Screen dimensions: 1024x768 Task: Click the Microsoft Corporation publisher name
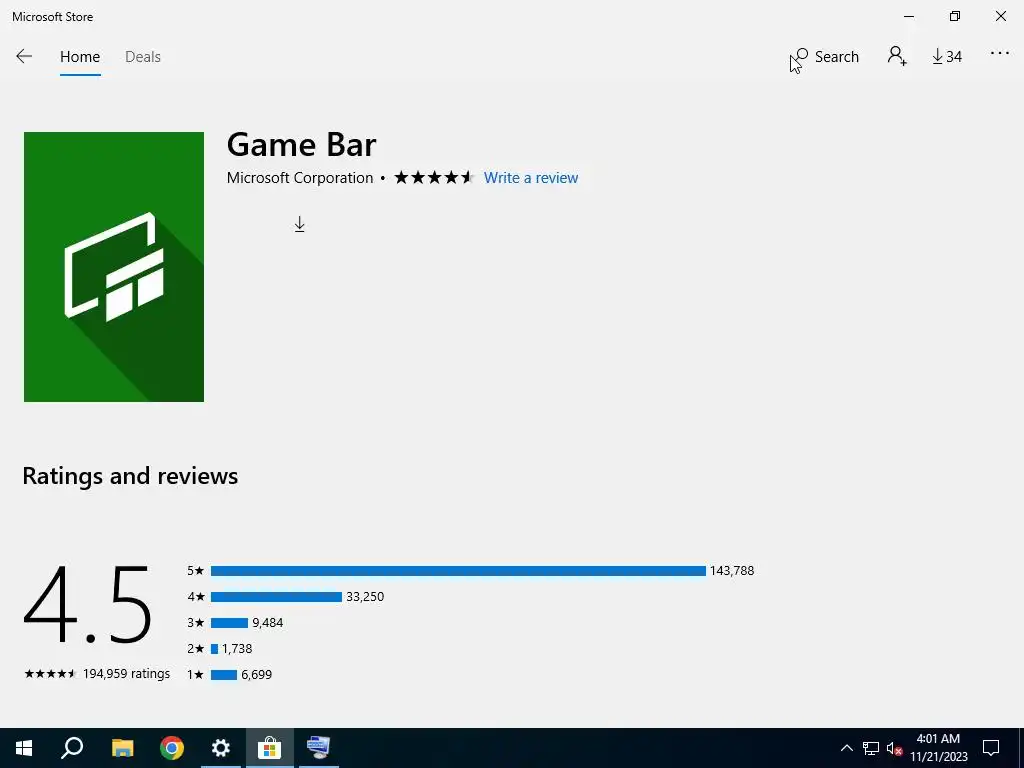click(300, 178)
